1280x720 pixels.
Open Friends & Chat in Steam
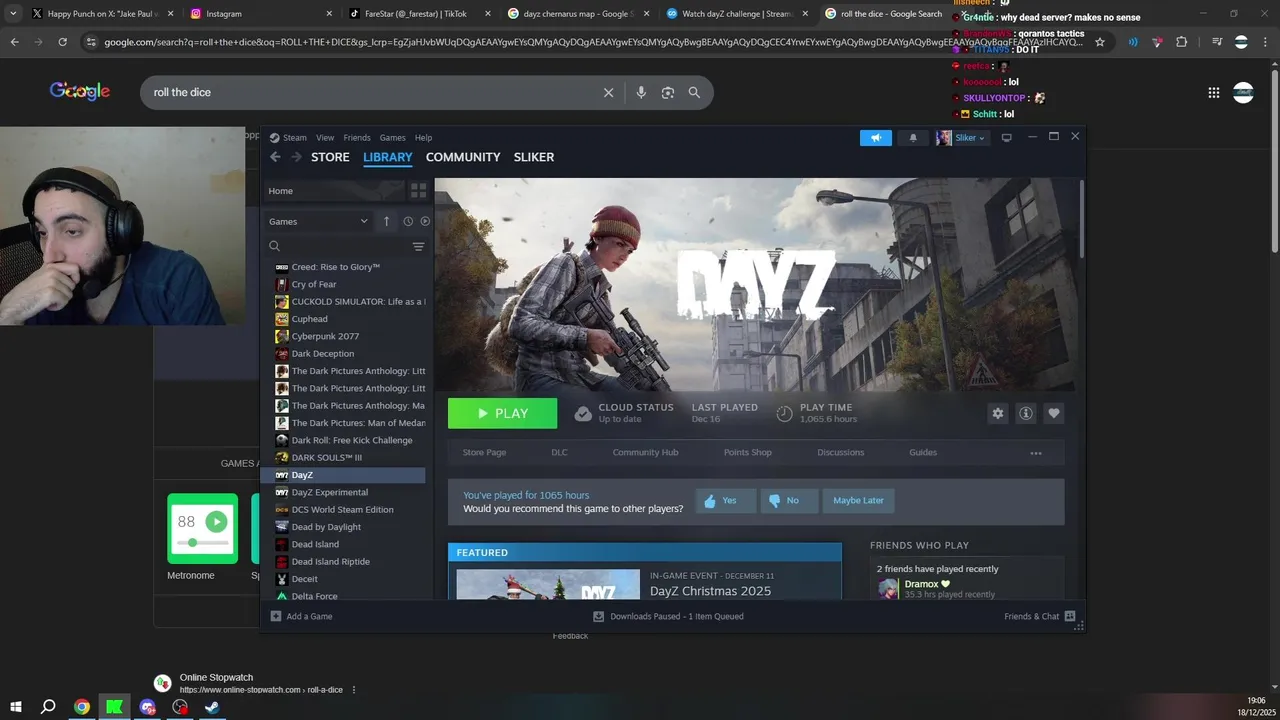point(1039,616)
